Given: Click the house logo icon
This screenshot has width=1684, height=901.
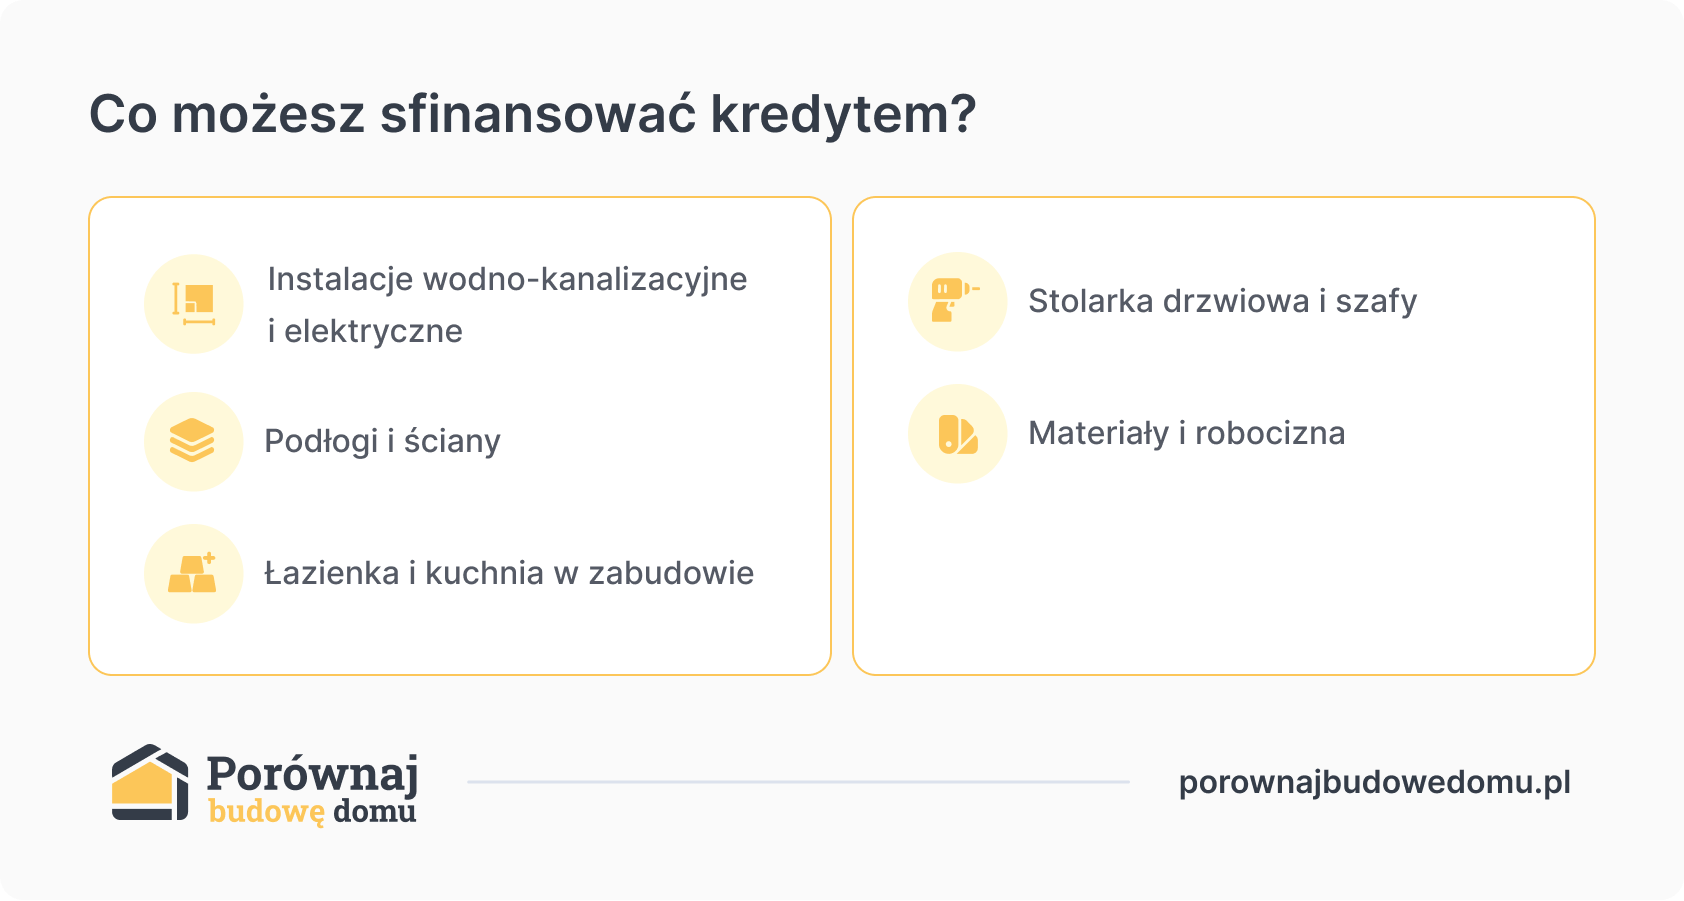Looking at the screenshot, I should point(150,783).
